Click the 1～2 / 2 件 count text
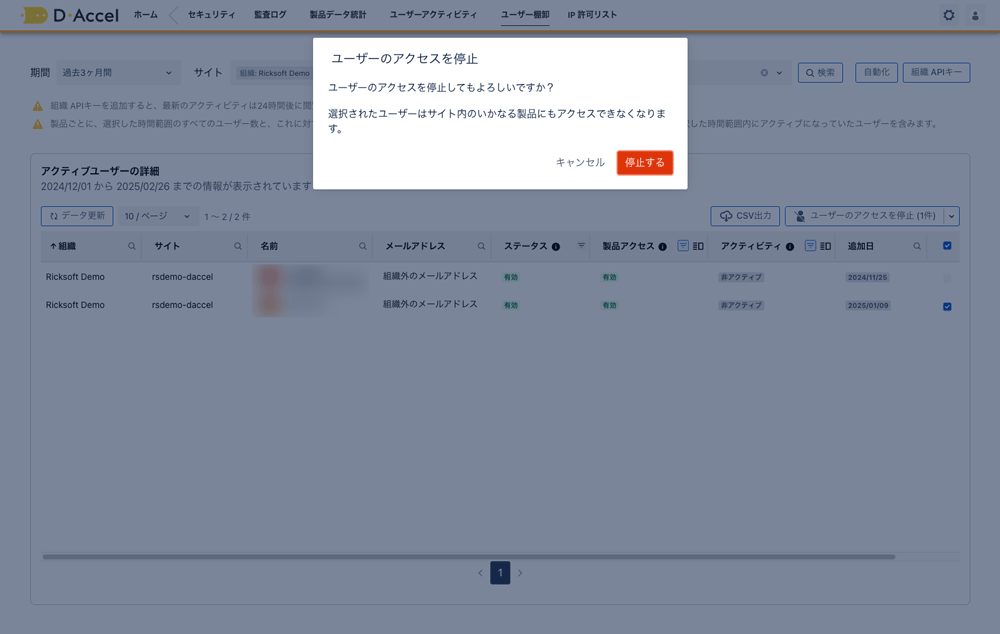The height and width of the screenshot is (634, 1000). [227, 217]
